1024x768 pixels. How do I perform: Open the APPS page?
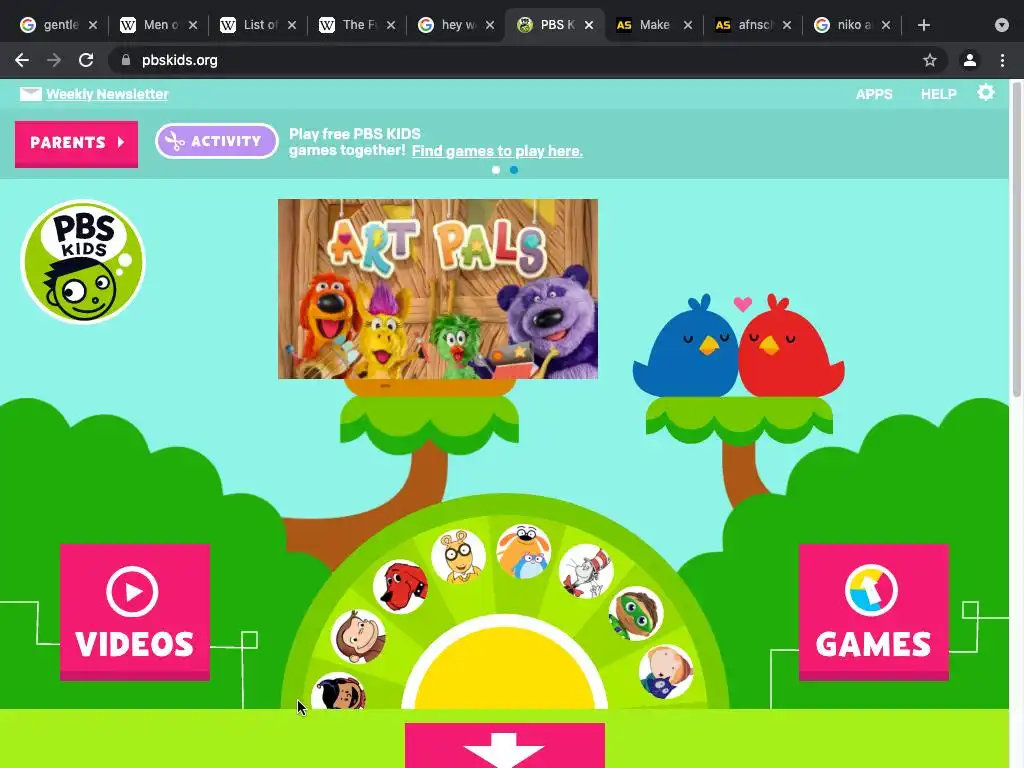(874, 94)
